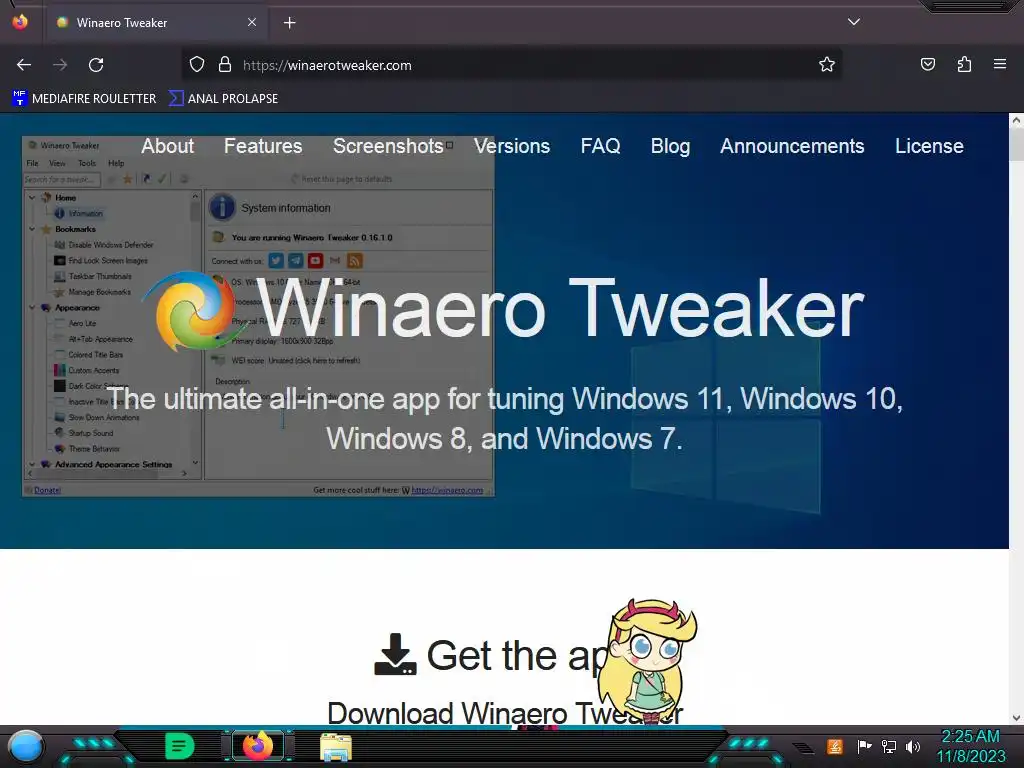The width and height of the screenshot is (1024, 768).
Task: Open the Action Center flag icon
Action: click(864, 746)
